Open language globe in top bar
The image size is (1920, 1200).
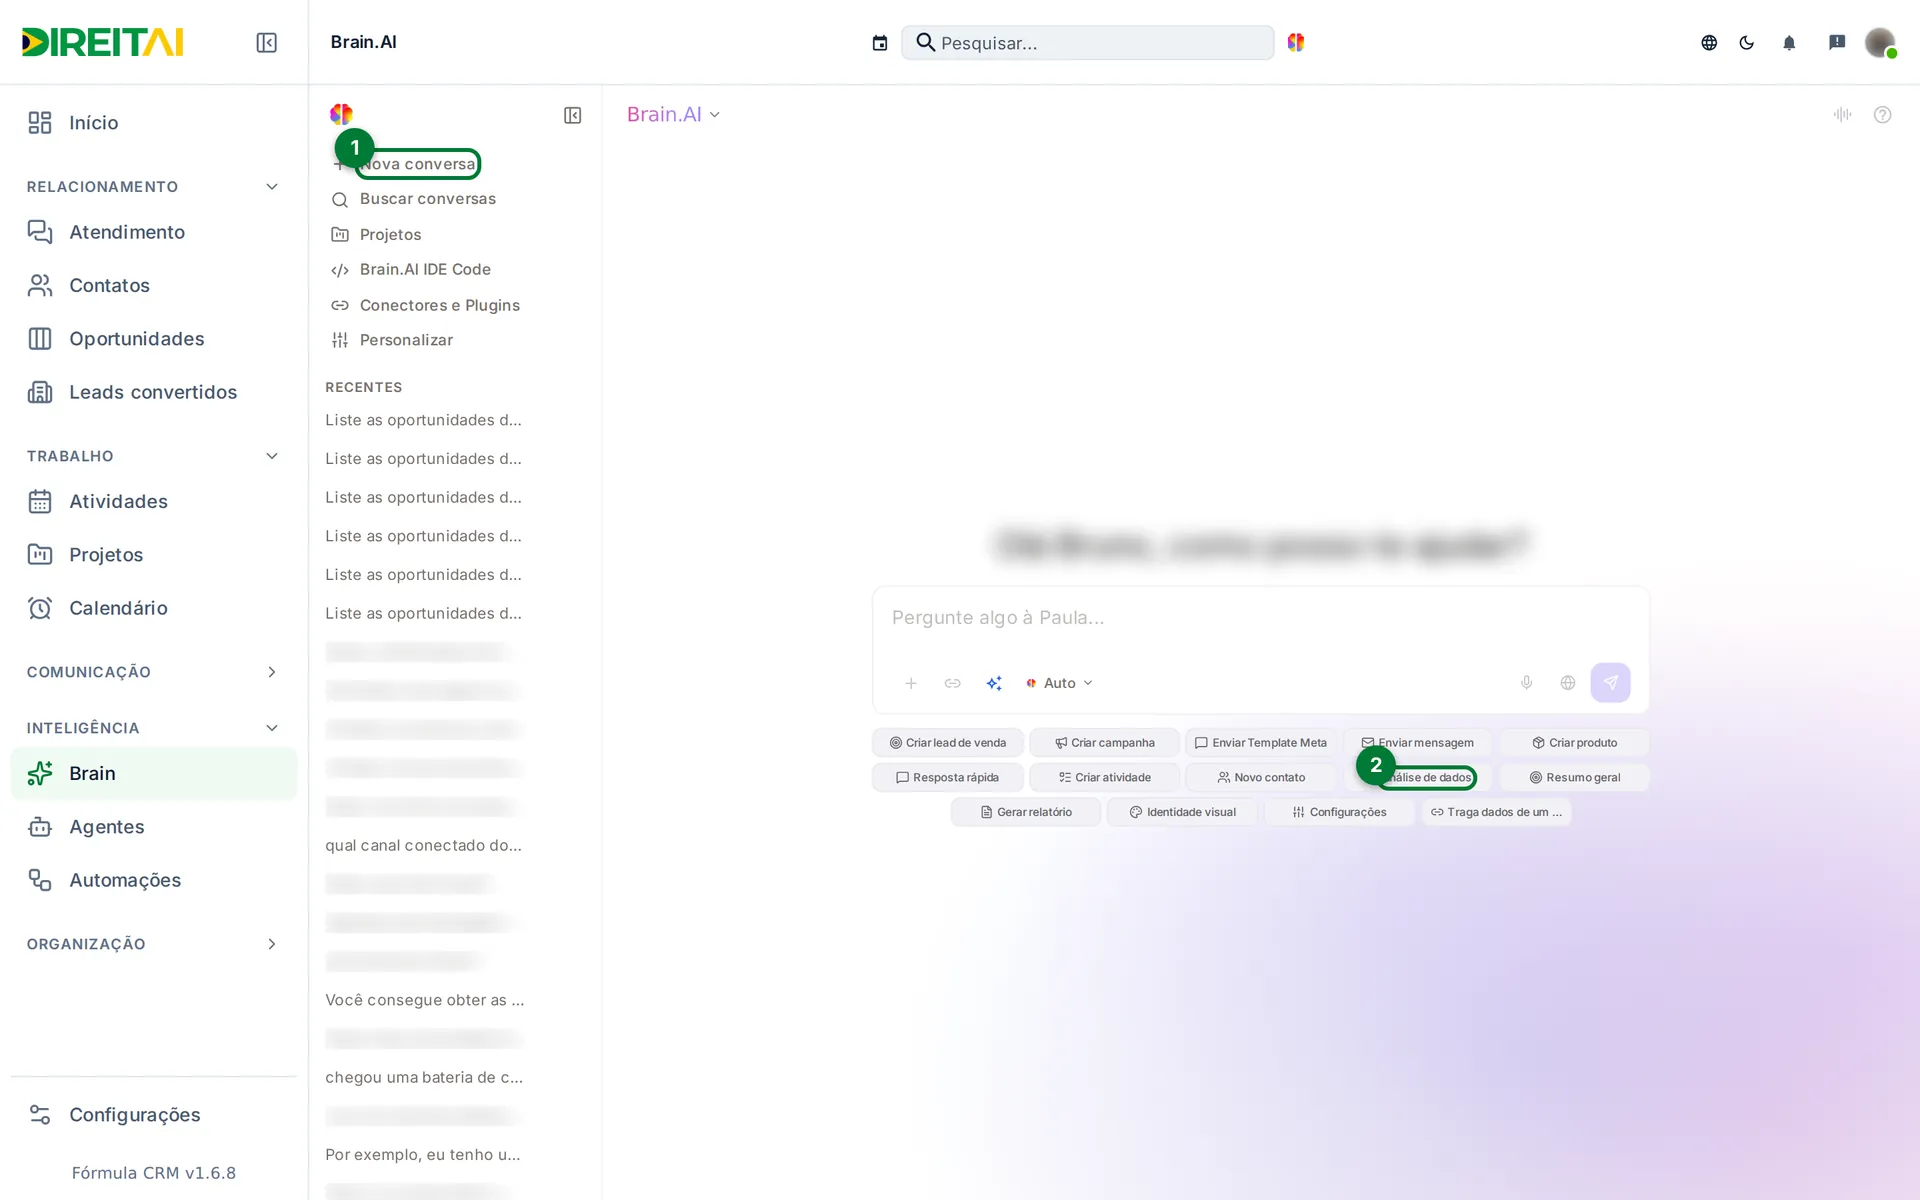point(1709,43)
